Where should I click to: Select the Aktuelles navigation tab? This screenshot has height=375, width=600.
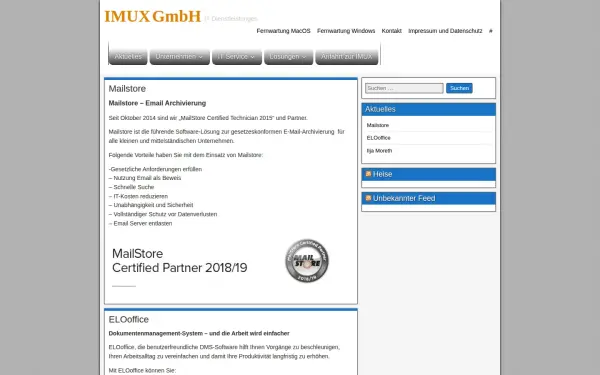pyautogui.click(x=128, y=57)
